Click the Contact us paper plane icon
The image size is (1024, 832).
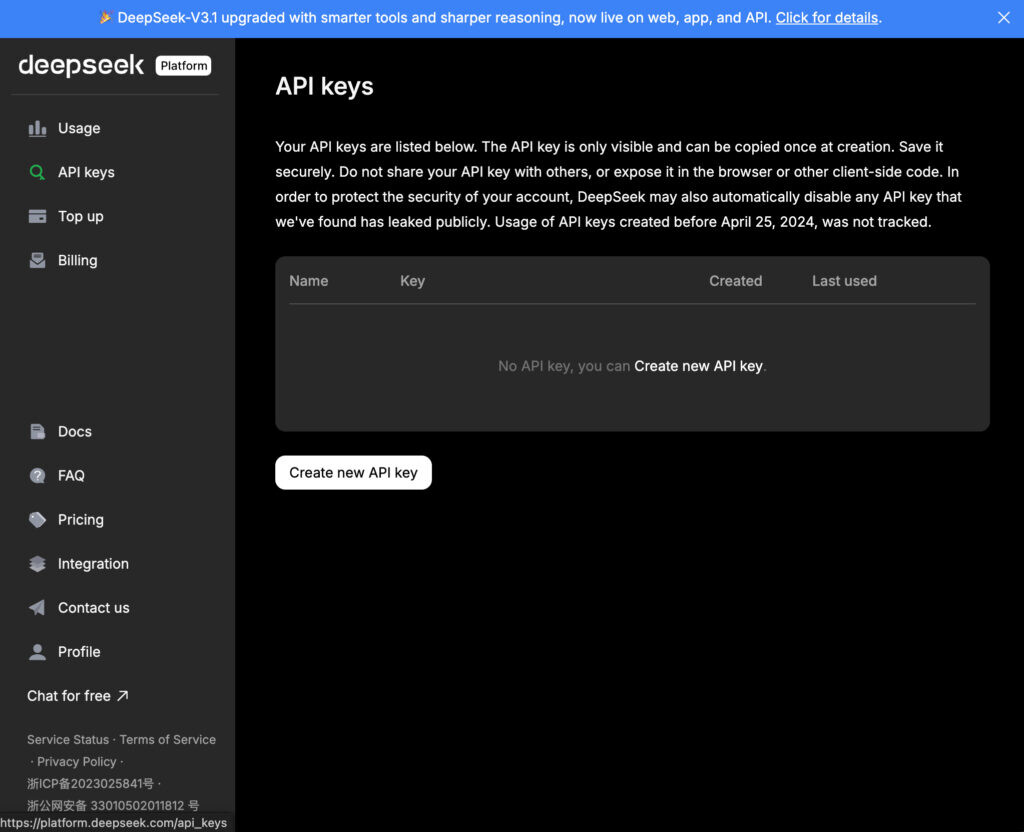37,608
